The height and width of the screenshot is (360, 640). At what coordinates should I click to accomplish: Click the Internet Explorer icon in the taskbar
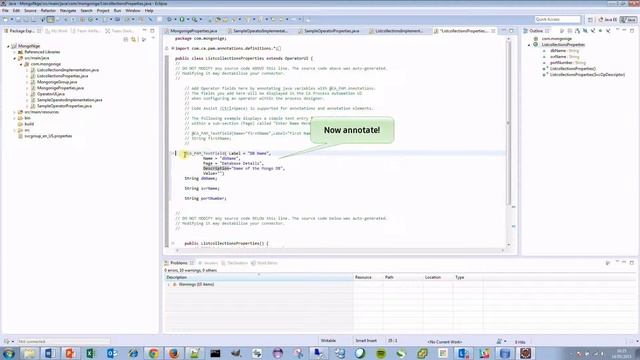click(133, 353)
